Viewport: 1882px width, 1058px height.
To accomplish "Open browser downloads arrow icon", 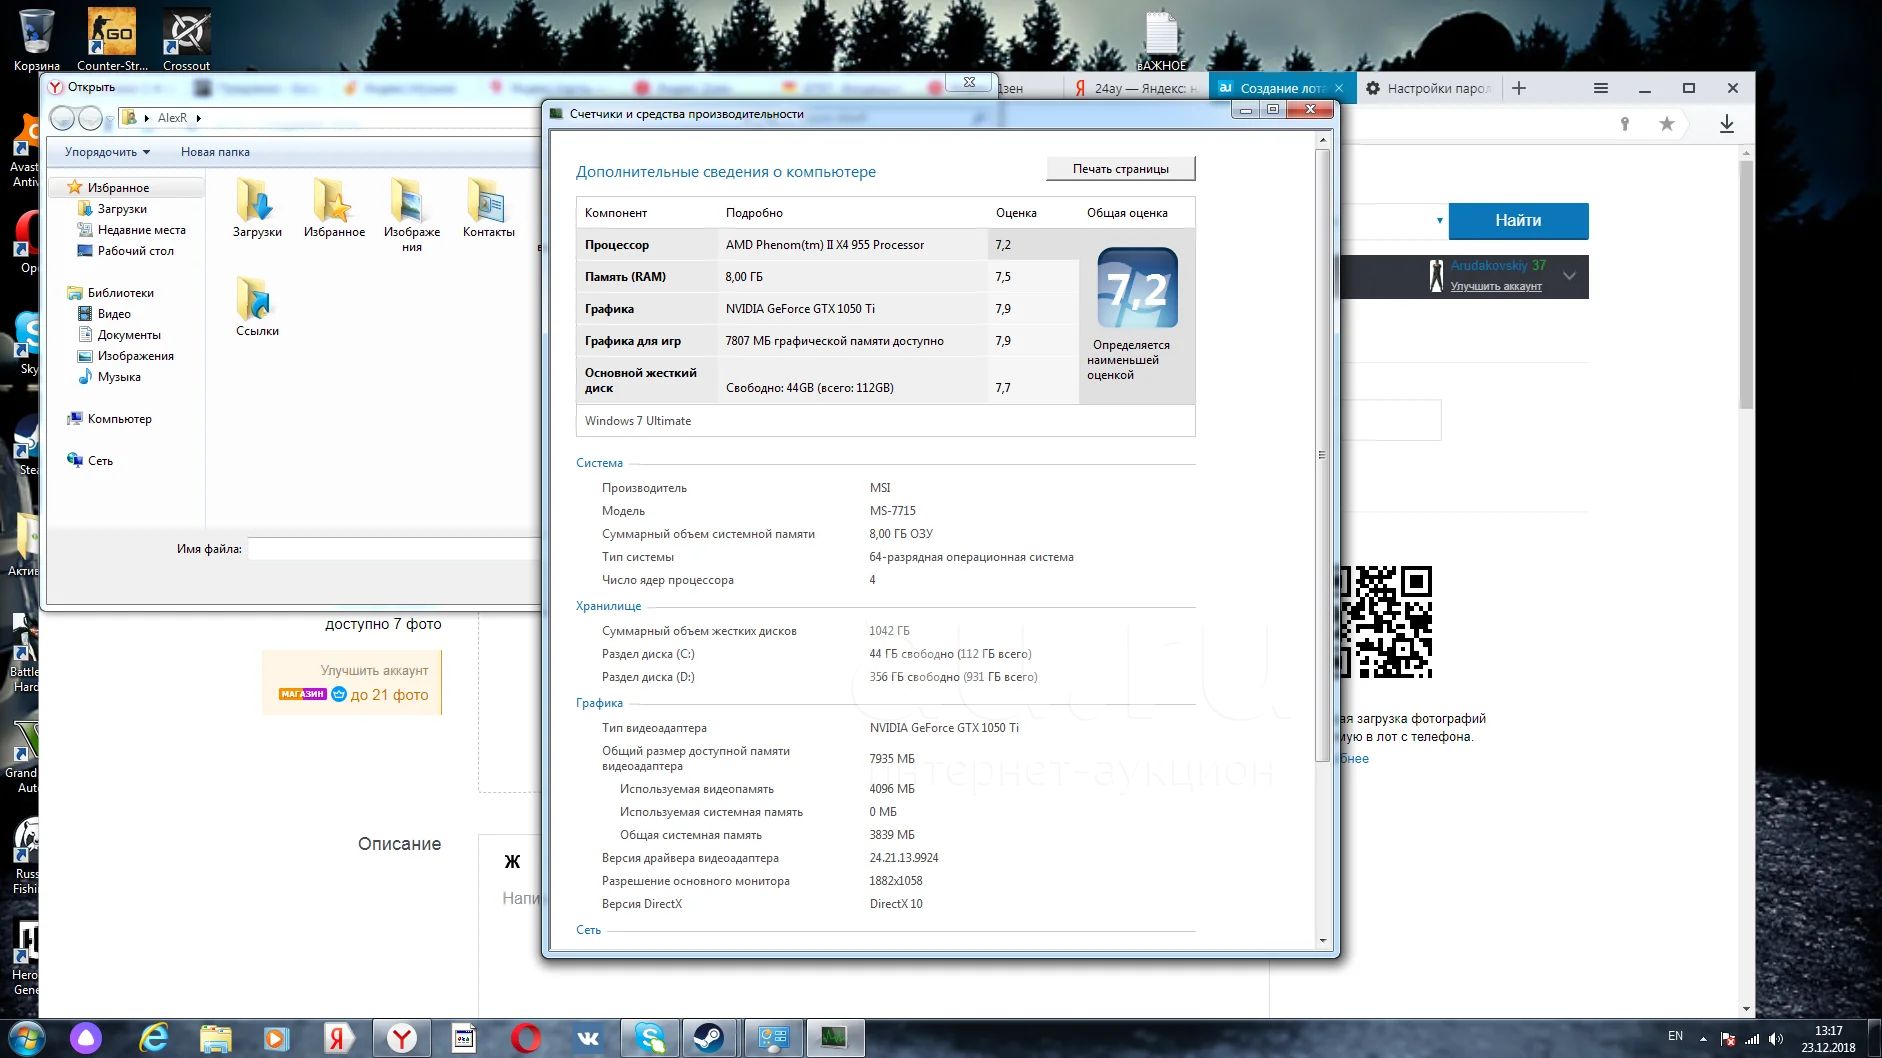I will [1726, 124].
